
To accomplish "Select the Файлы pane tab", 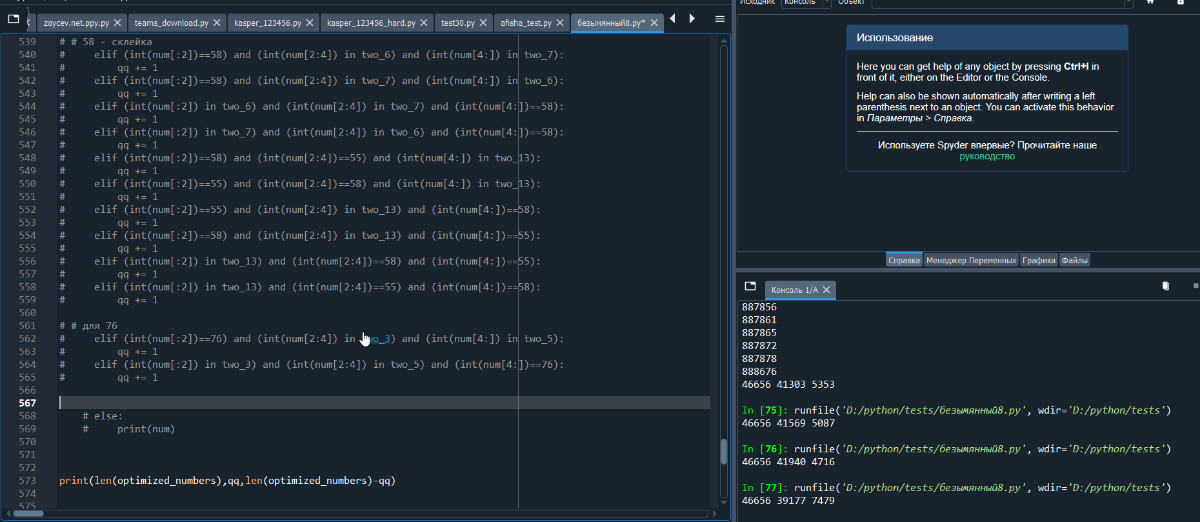I will pos(1074,260).
